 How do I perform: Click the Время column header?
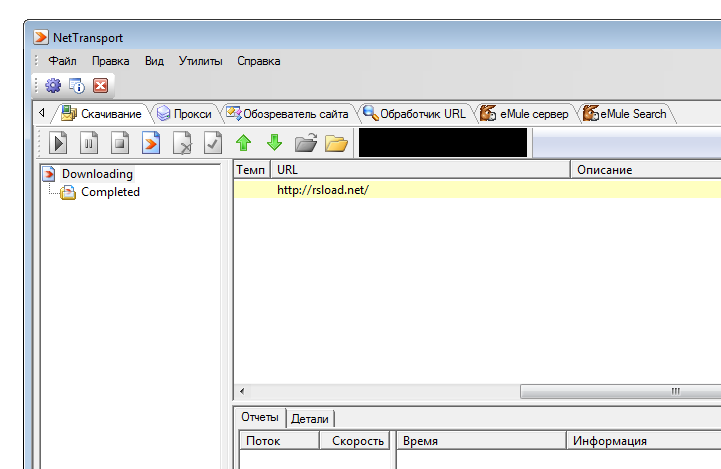(481, 440)
